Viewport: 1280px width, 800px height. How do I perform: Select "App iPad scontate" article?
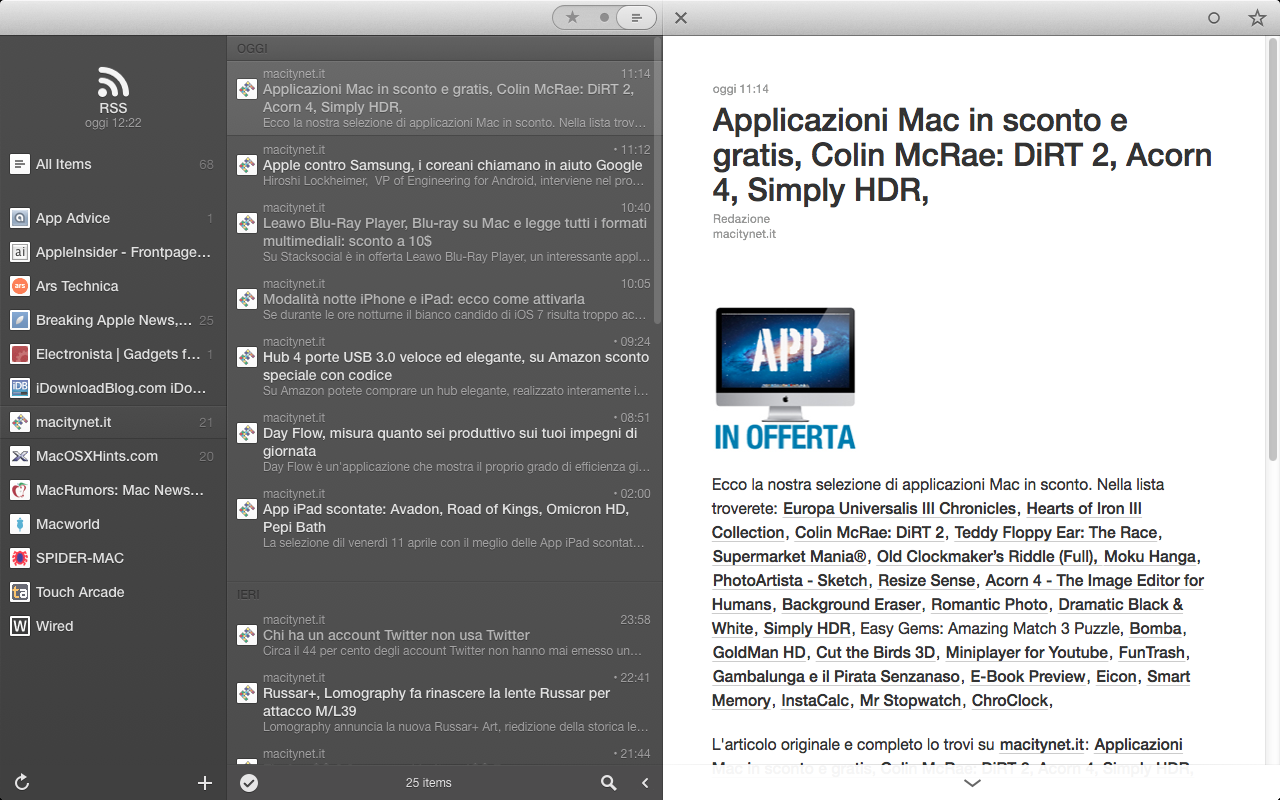444,519
